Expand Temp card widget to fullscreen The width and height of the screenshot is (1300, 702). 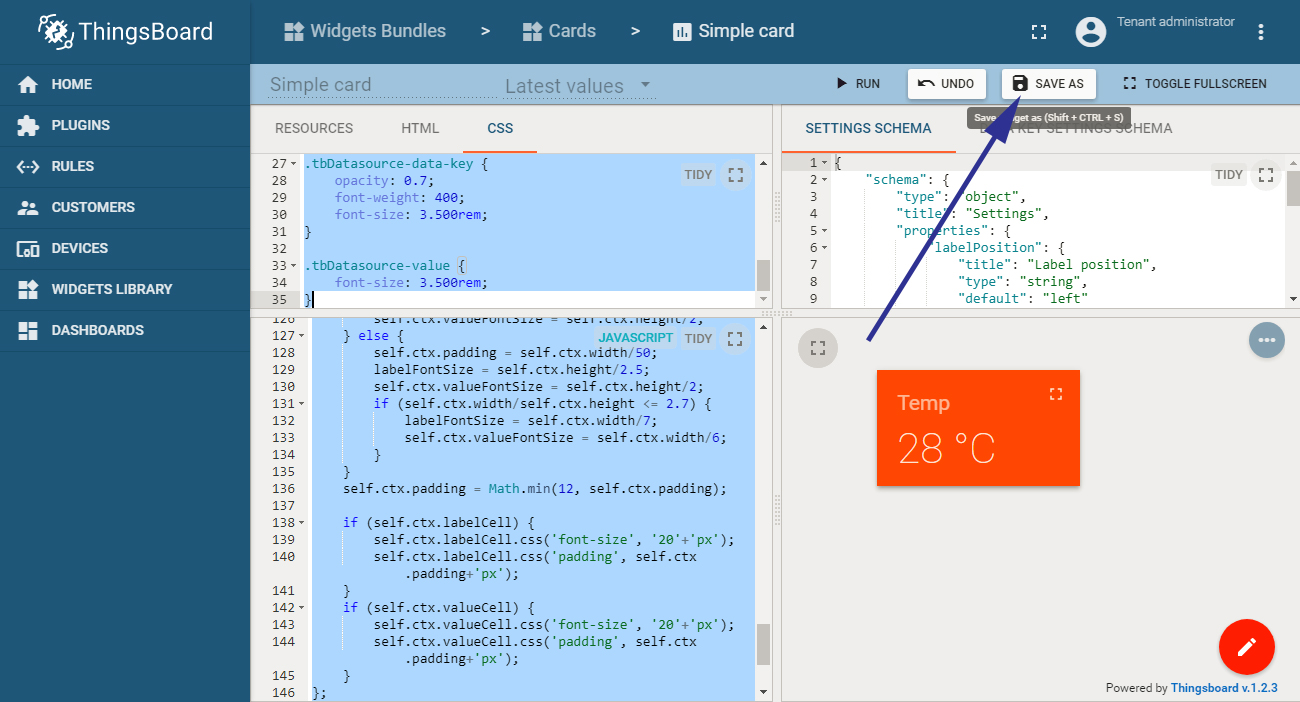pyautogui.click(x=1055, y=394)
